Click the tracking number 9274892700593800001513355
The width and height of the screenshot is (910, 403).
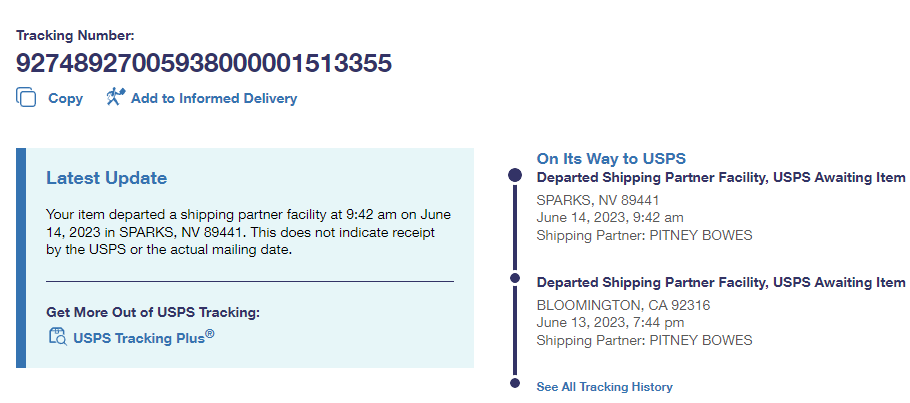[204, 63]
